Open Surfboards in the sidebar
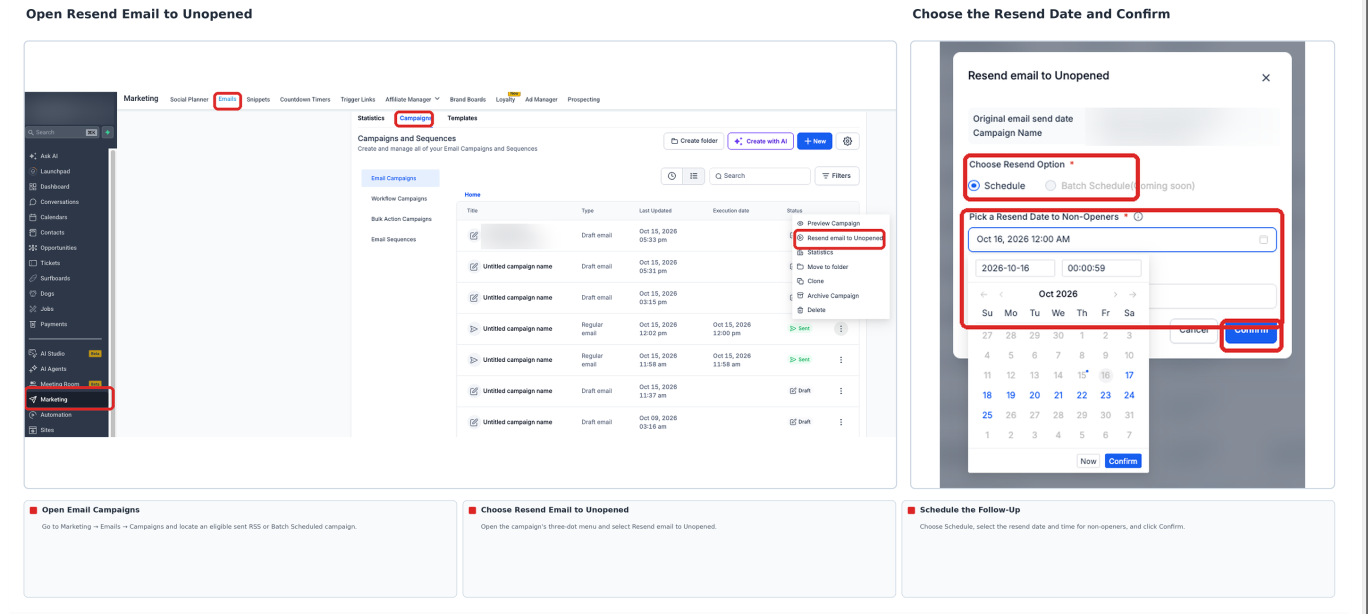 pyautogui.click(x=55, y=278)
